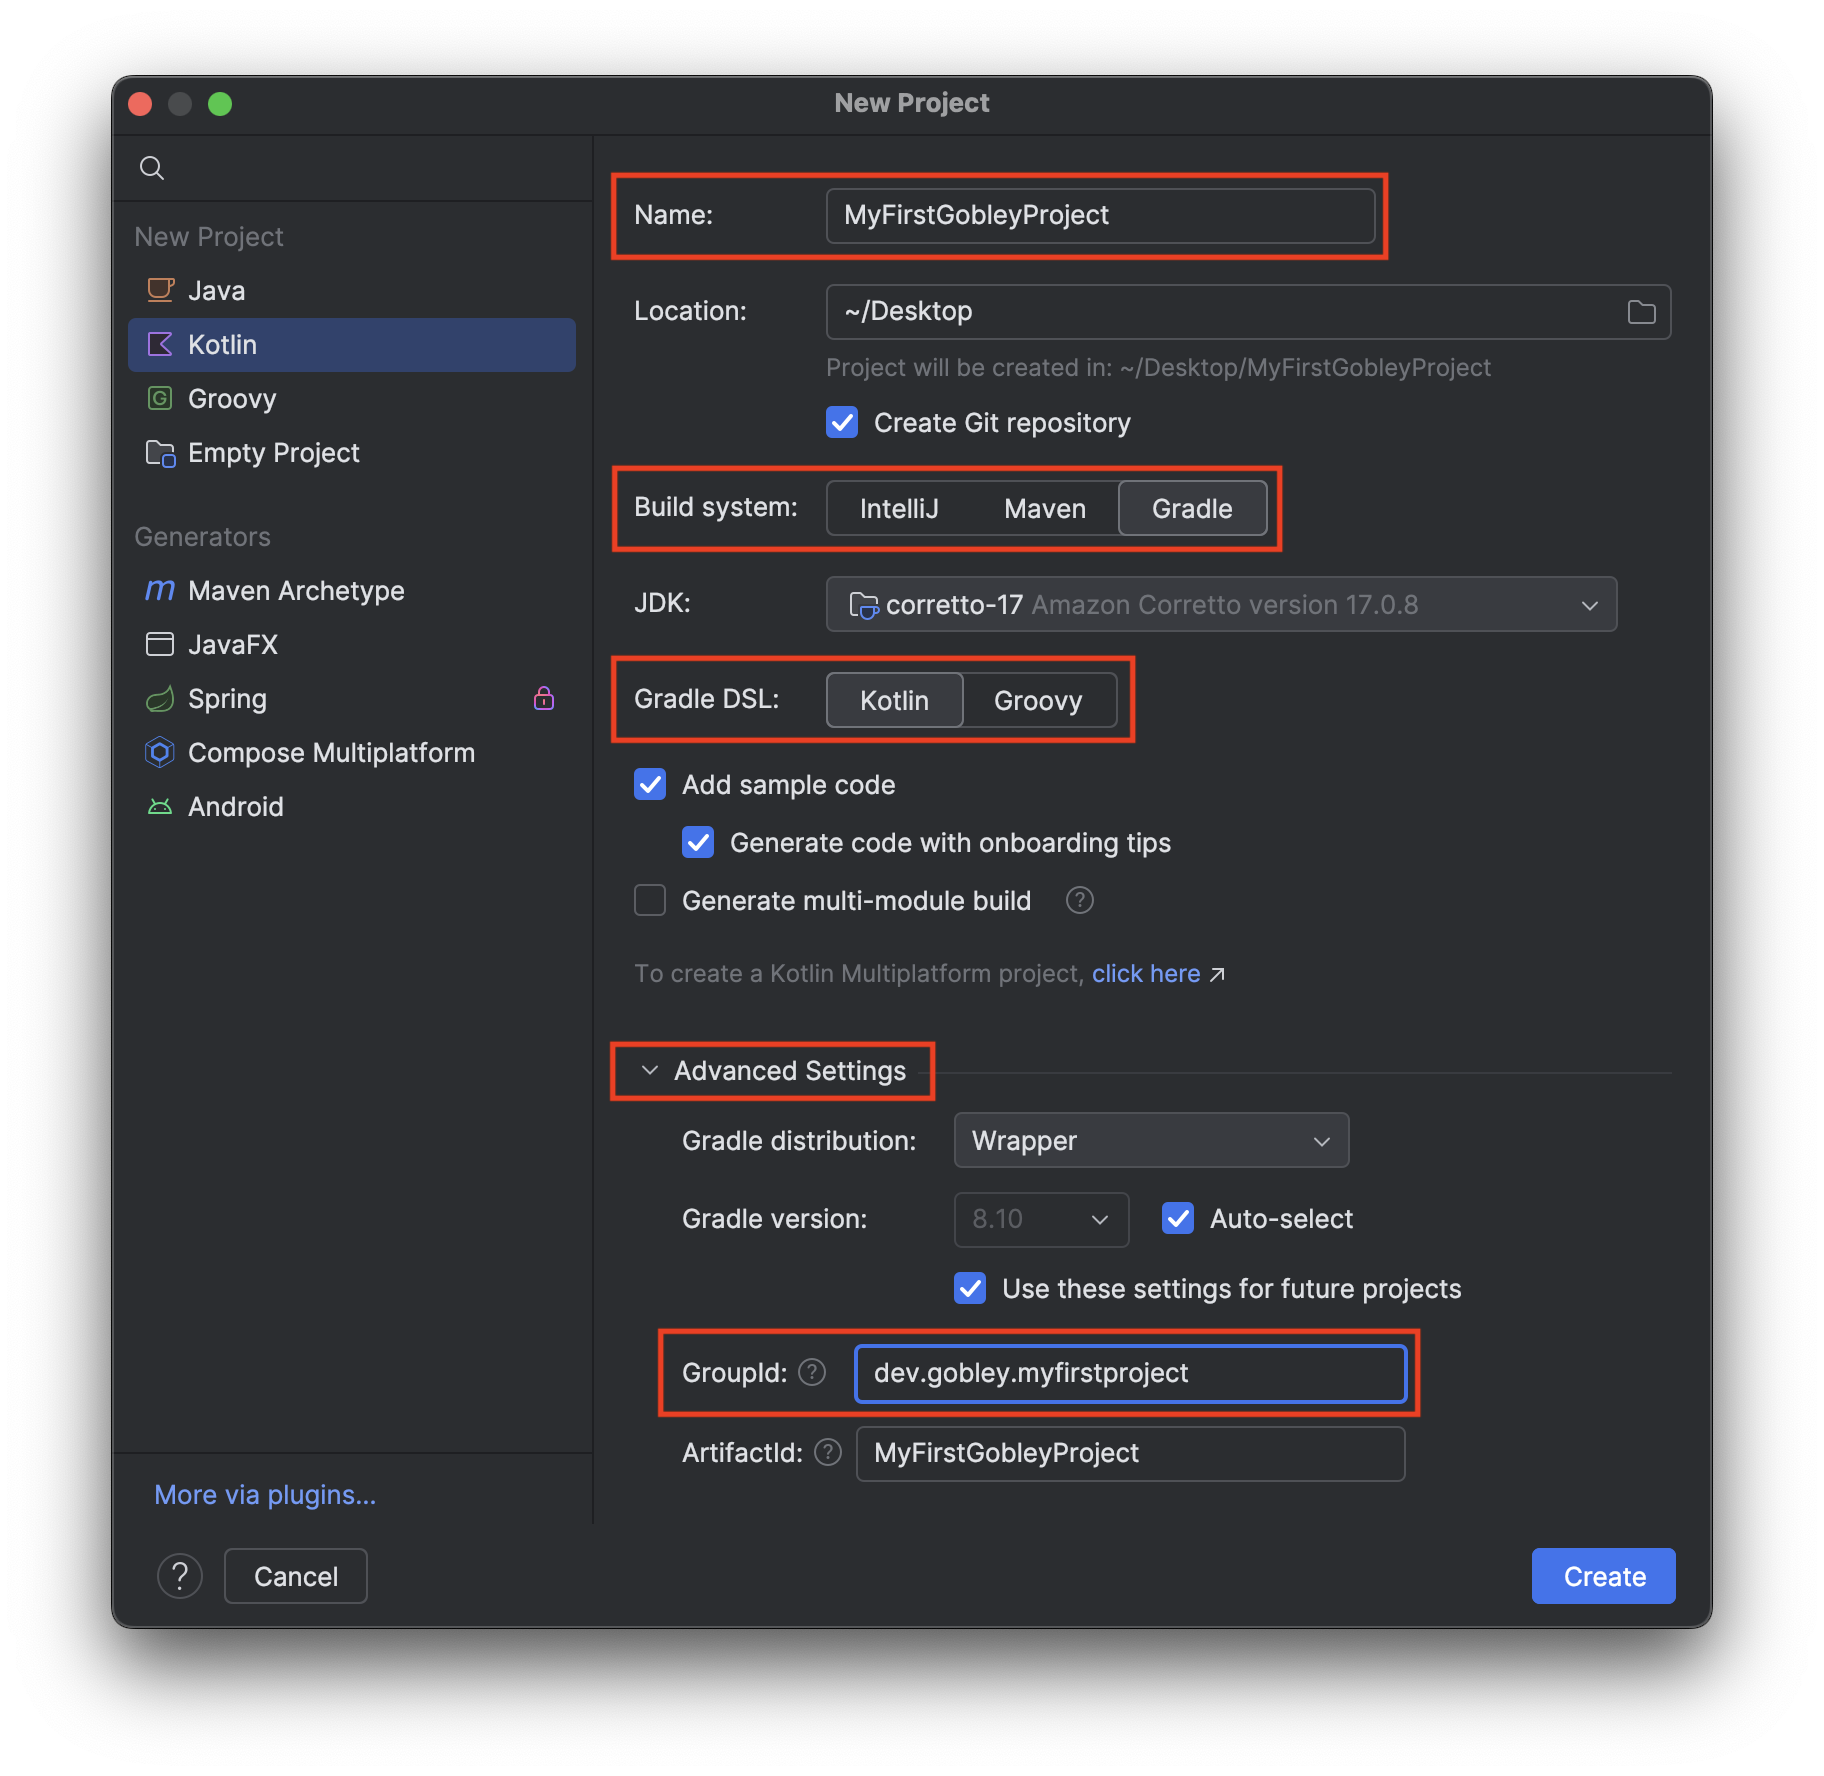This screenshot has height=1776, width=1824.
Task: Enable Generate multi-module build
Action: pos(650,900)
